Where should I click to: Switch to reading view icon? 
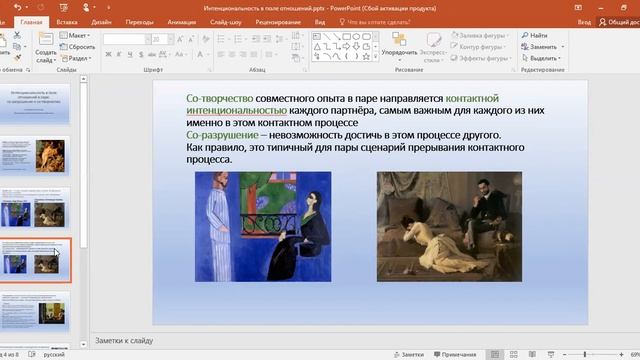[532, 355]
